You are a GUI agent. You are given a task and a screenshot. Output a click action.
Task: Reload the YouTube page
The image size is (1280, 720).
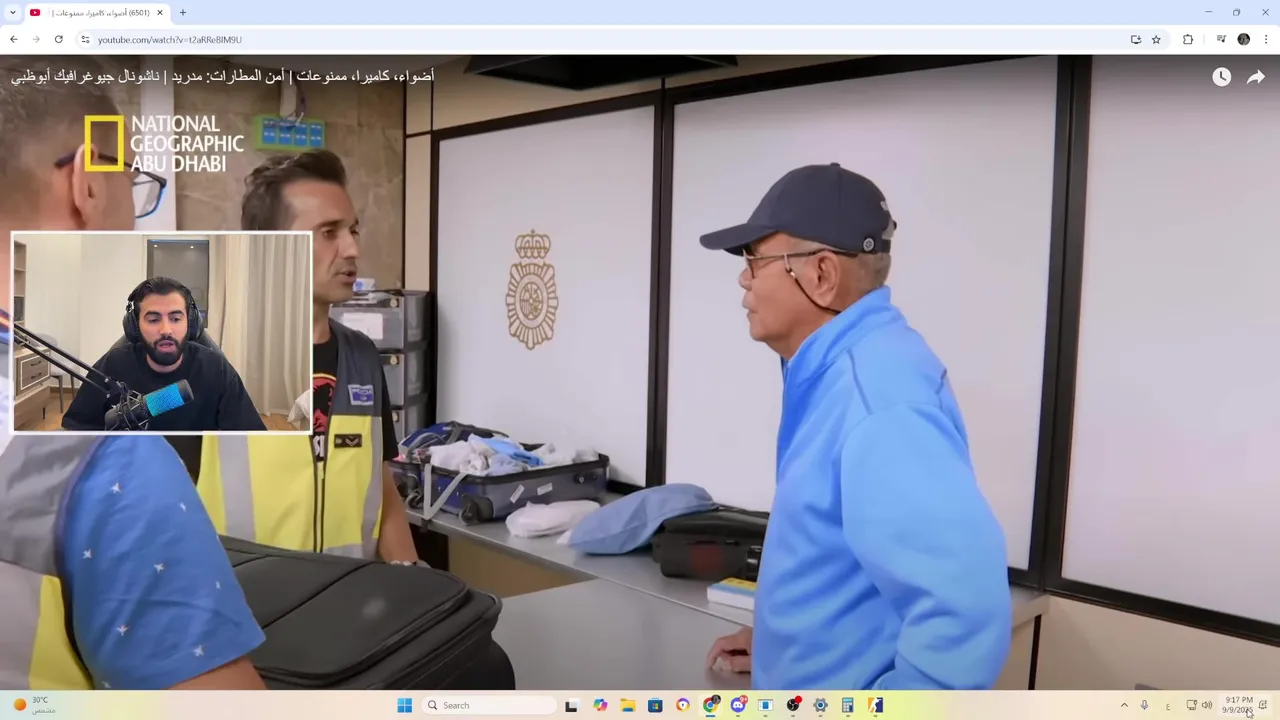(59, 39)
